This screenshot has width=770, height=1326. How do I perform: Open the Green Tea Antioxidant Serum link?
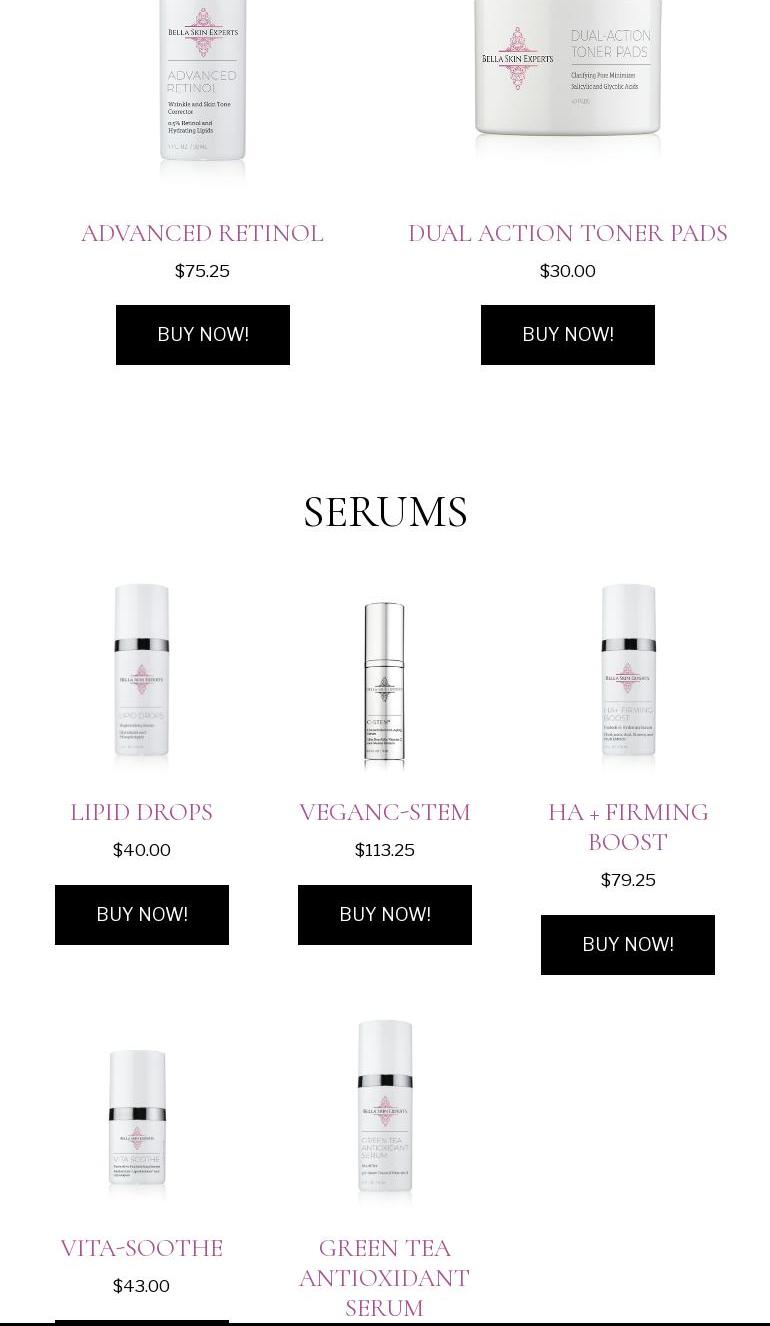coord(384,1278)
